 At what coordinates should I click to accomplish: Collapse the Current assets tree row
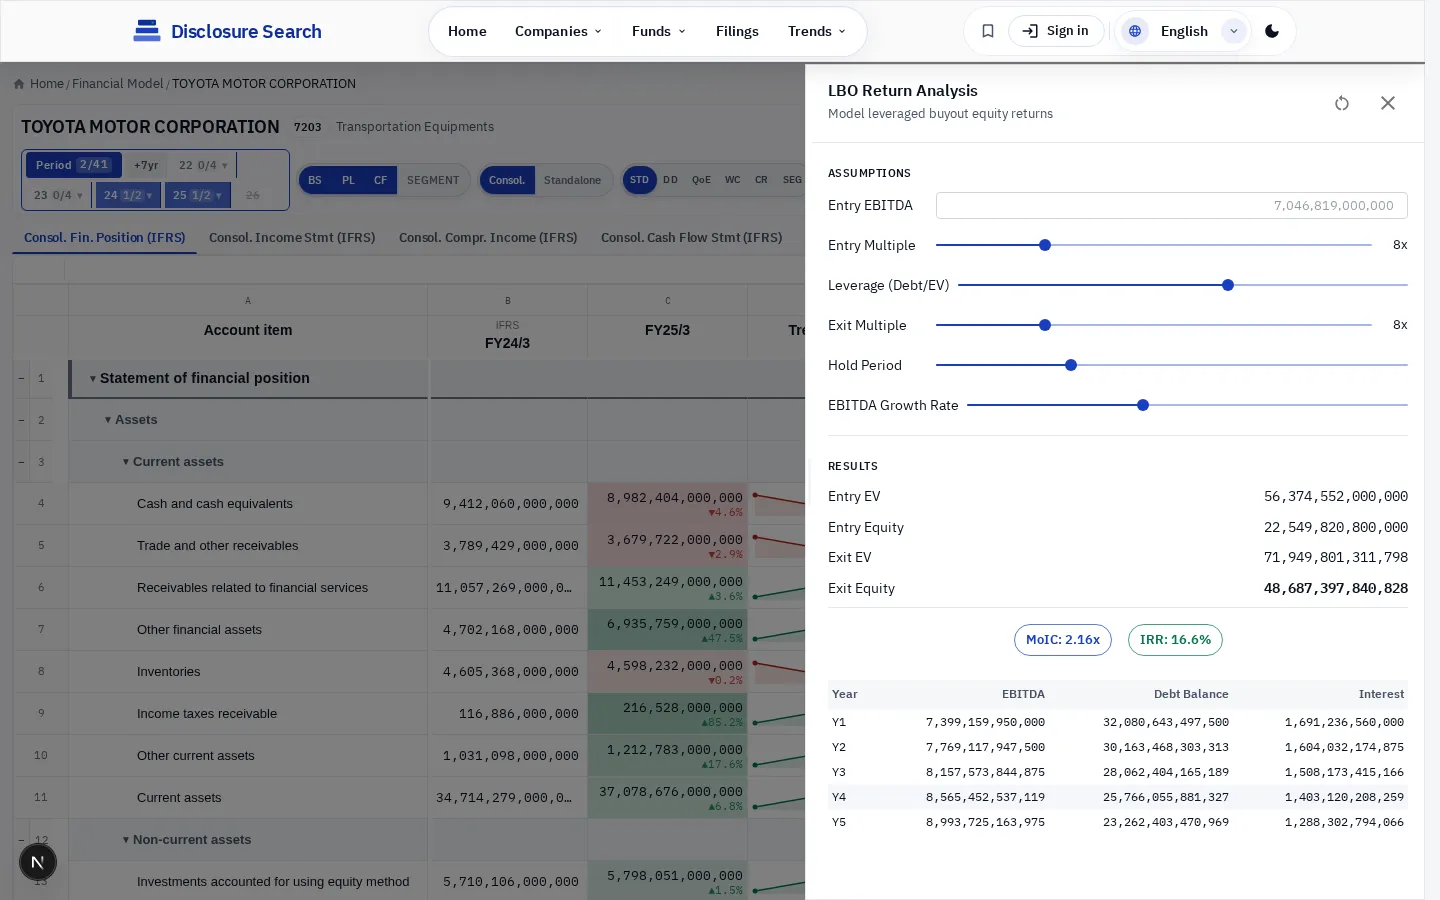126,462
